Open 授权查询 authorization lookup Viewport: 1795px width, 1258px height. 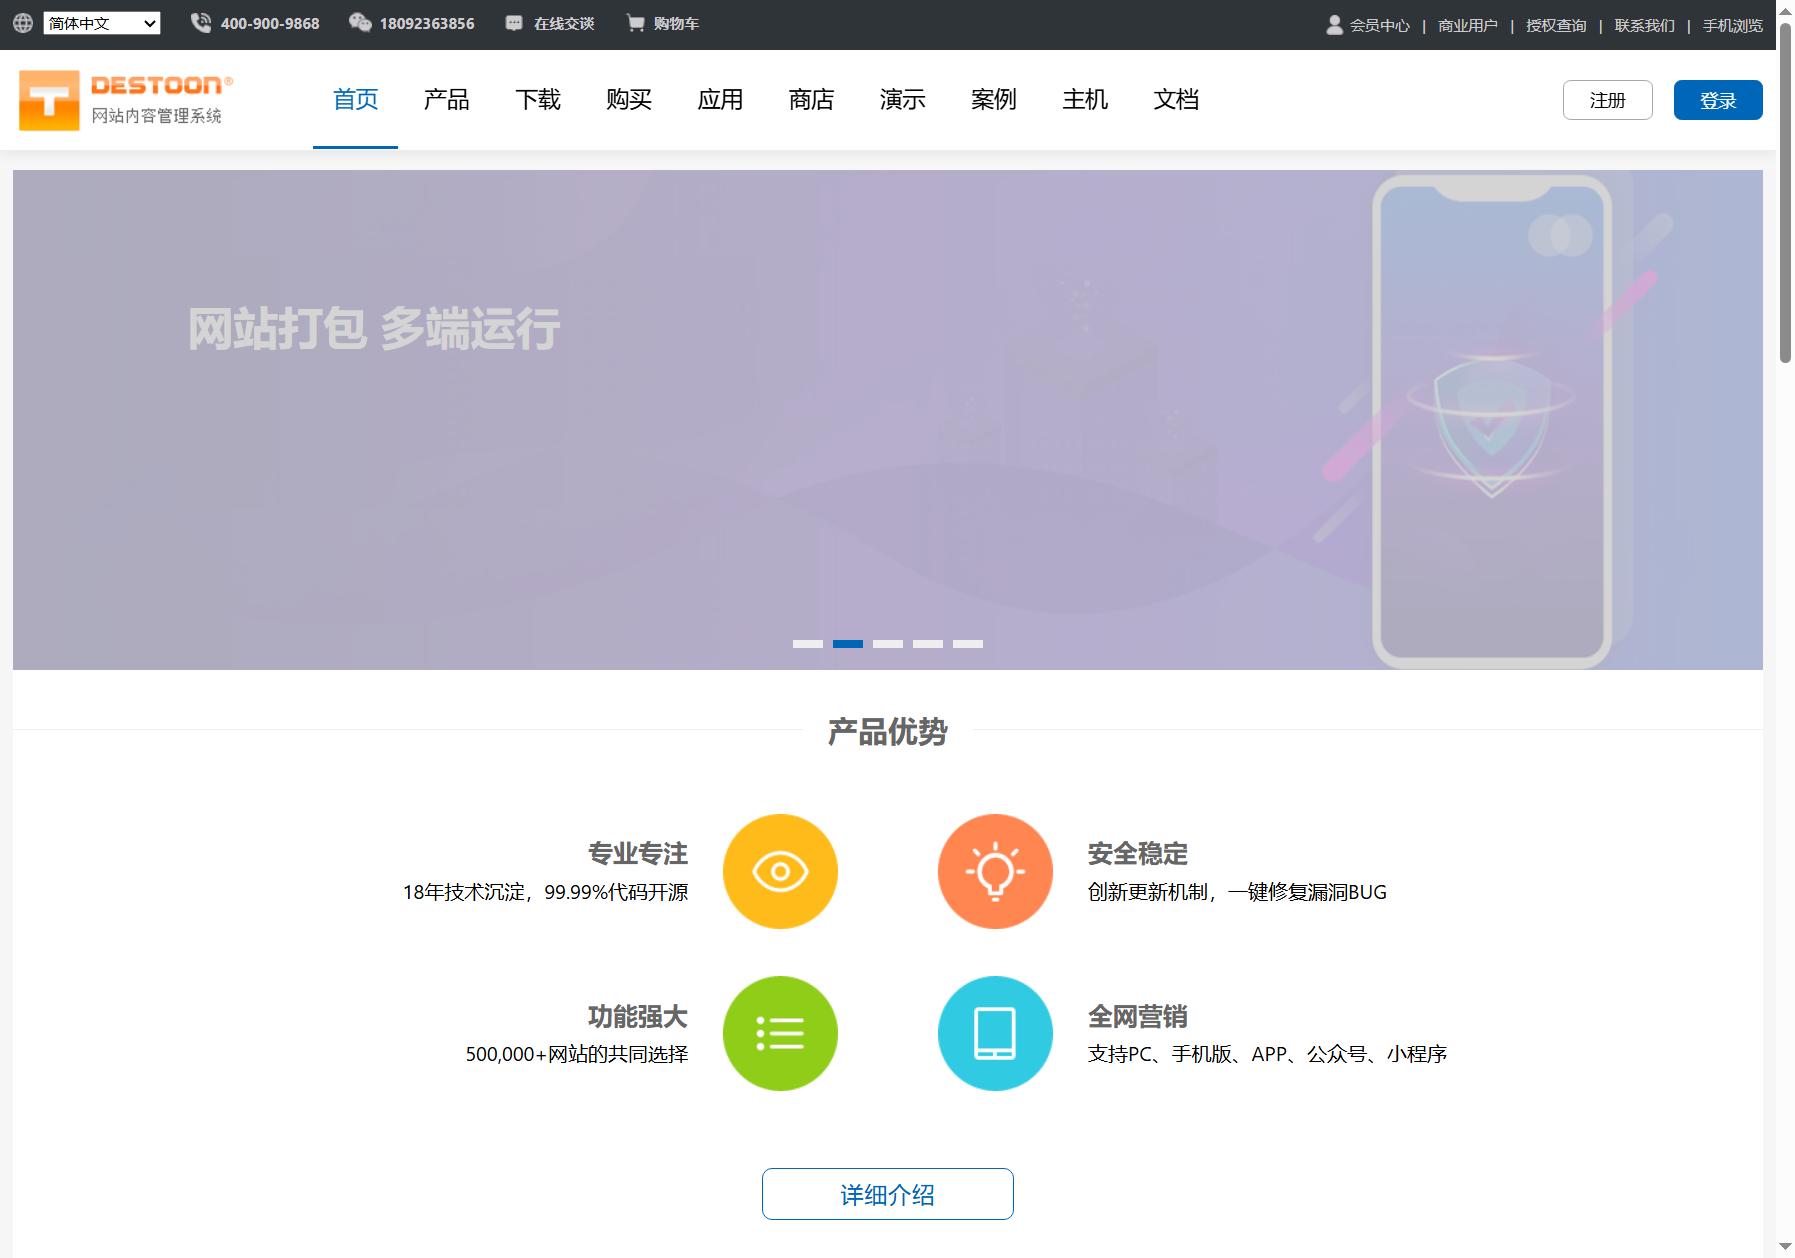(x=1556, y=26)
